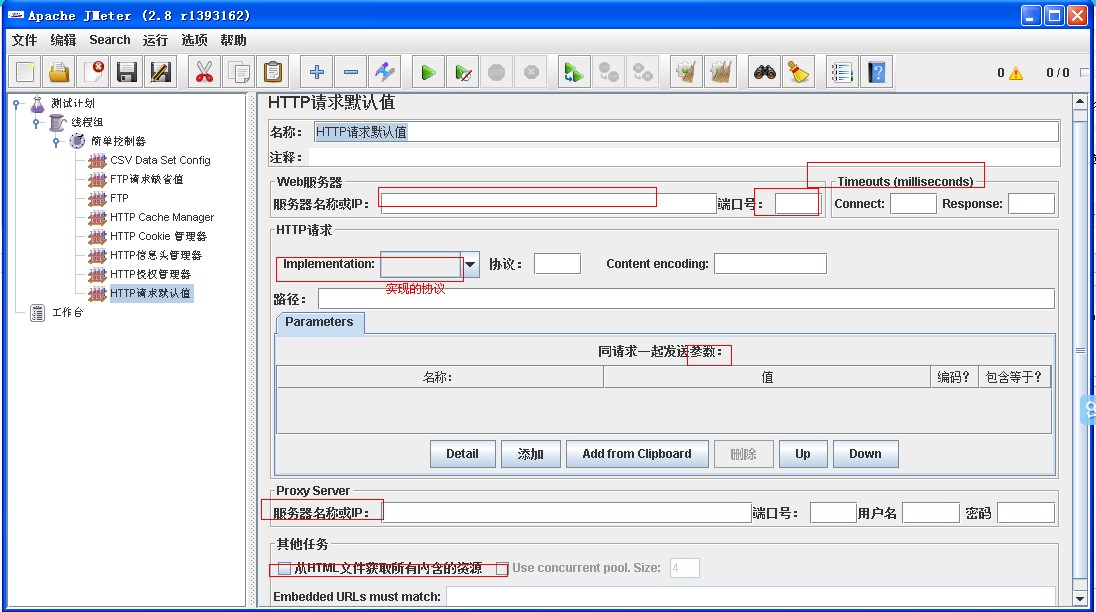Click the New test plan icon

coord(25,72)
